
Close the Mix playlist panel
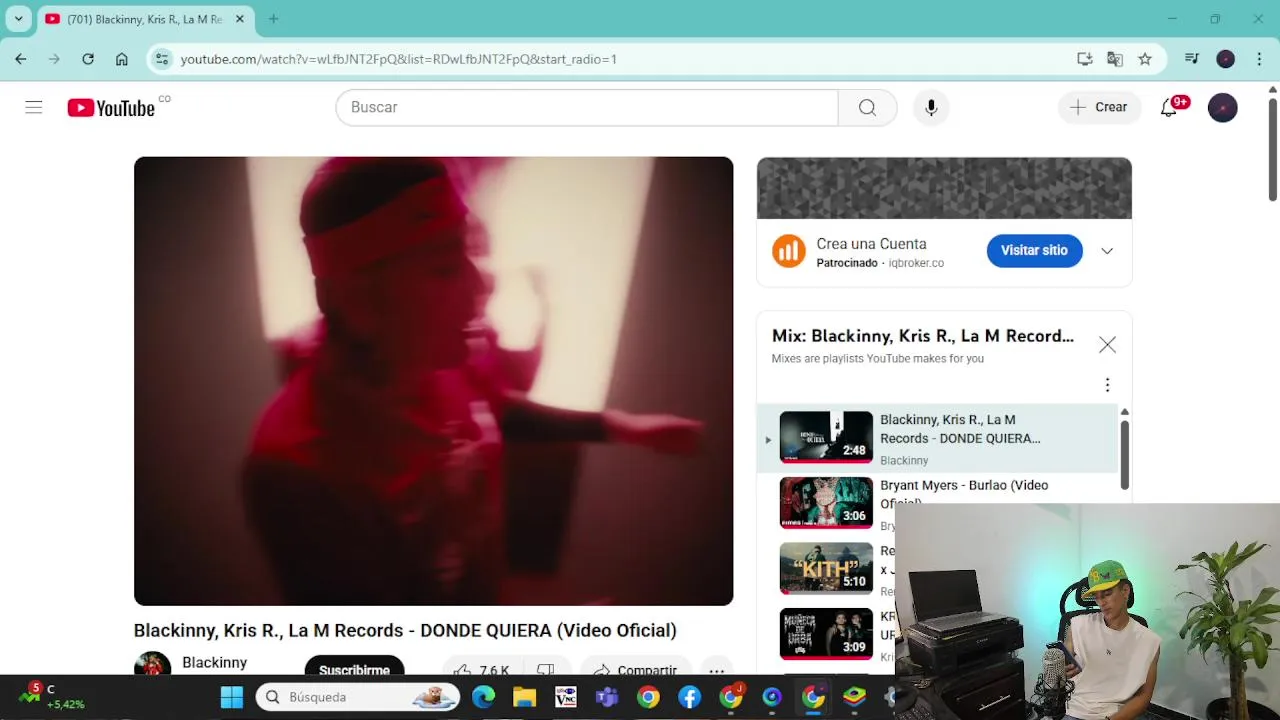tap(1107, 345)
